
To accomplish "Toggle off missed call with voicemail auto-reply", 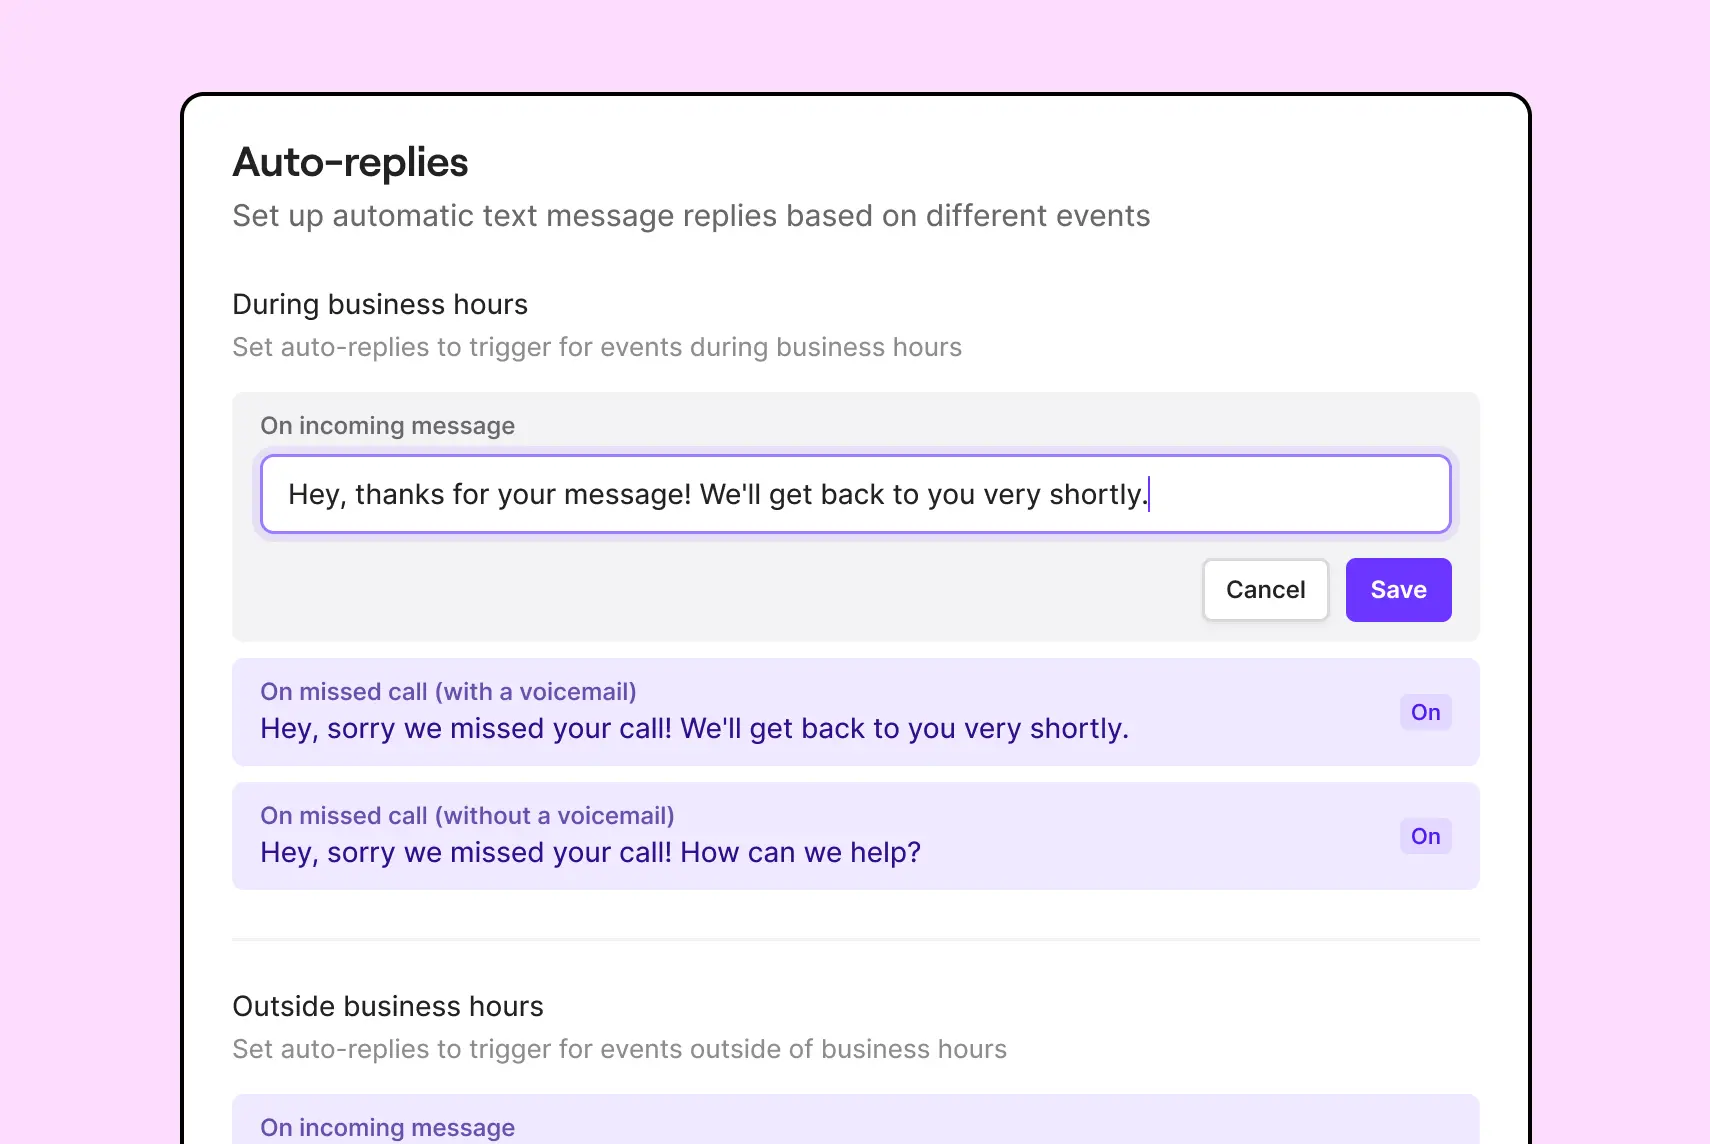I will [x=1425, y=712].
